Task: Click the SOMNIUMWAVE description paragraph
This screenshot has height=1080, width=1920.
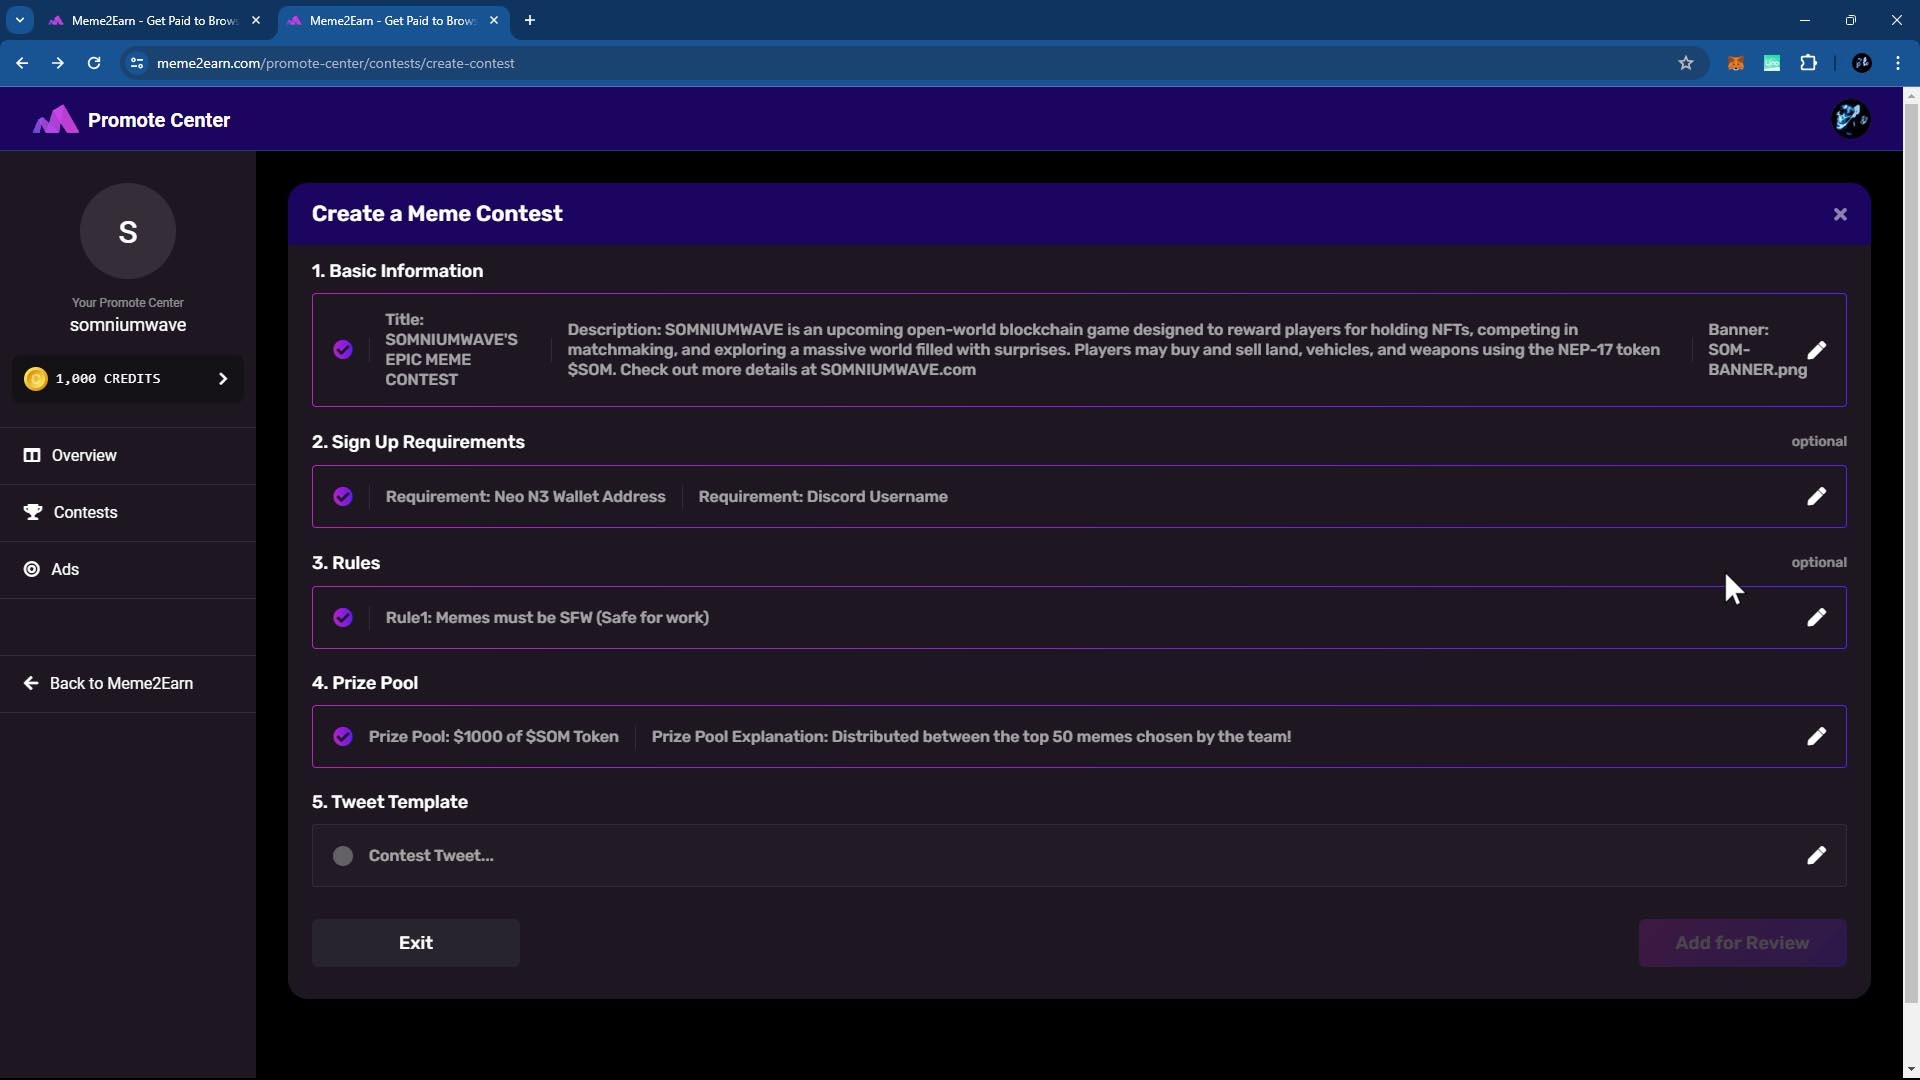Action: pos(1114,350)
